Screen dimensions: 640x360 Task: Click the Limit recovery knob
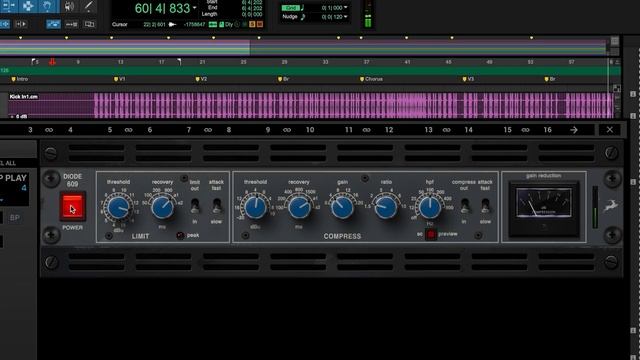[162, 207]
